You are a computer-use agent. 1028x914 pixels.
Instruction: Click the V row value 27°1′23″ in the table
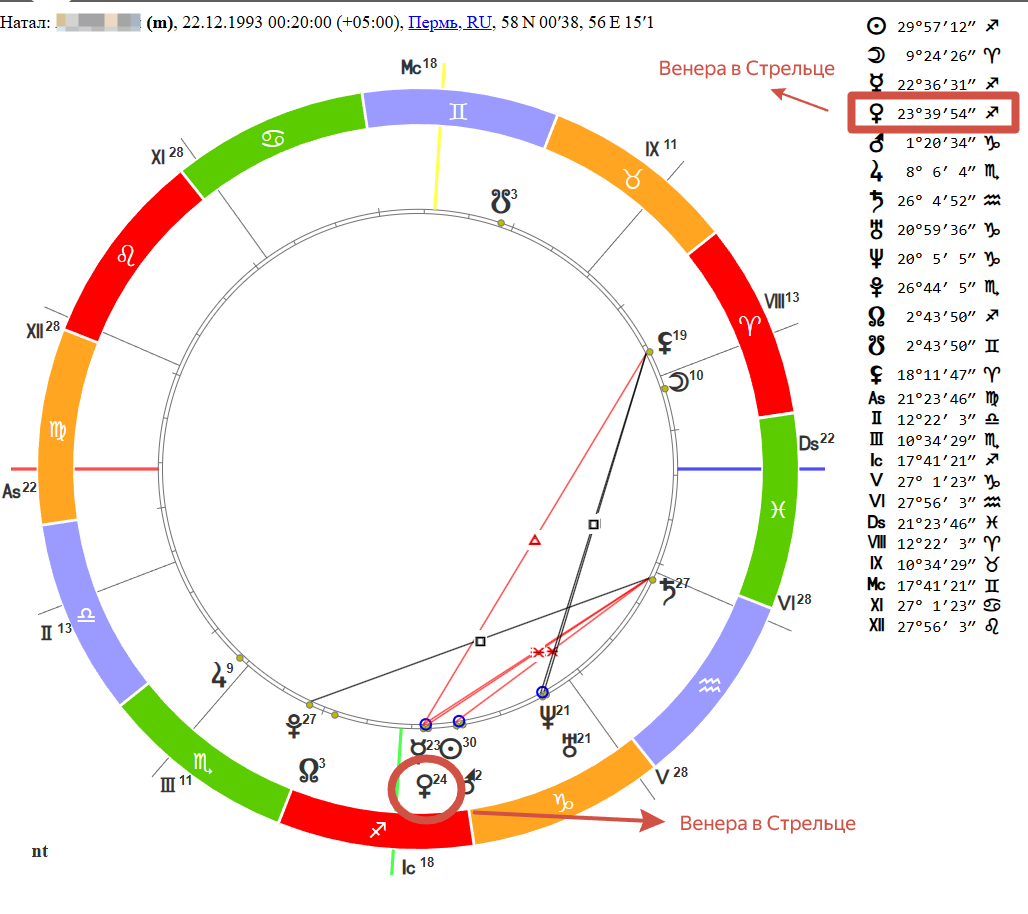[x=937, y=481]
